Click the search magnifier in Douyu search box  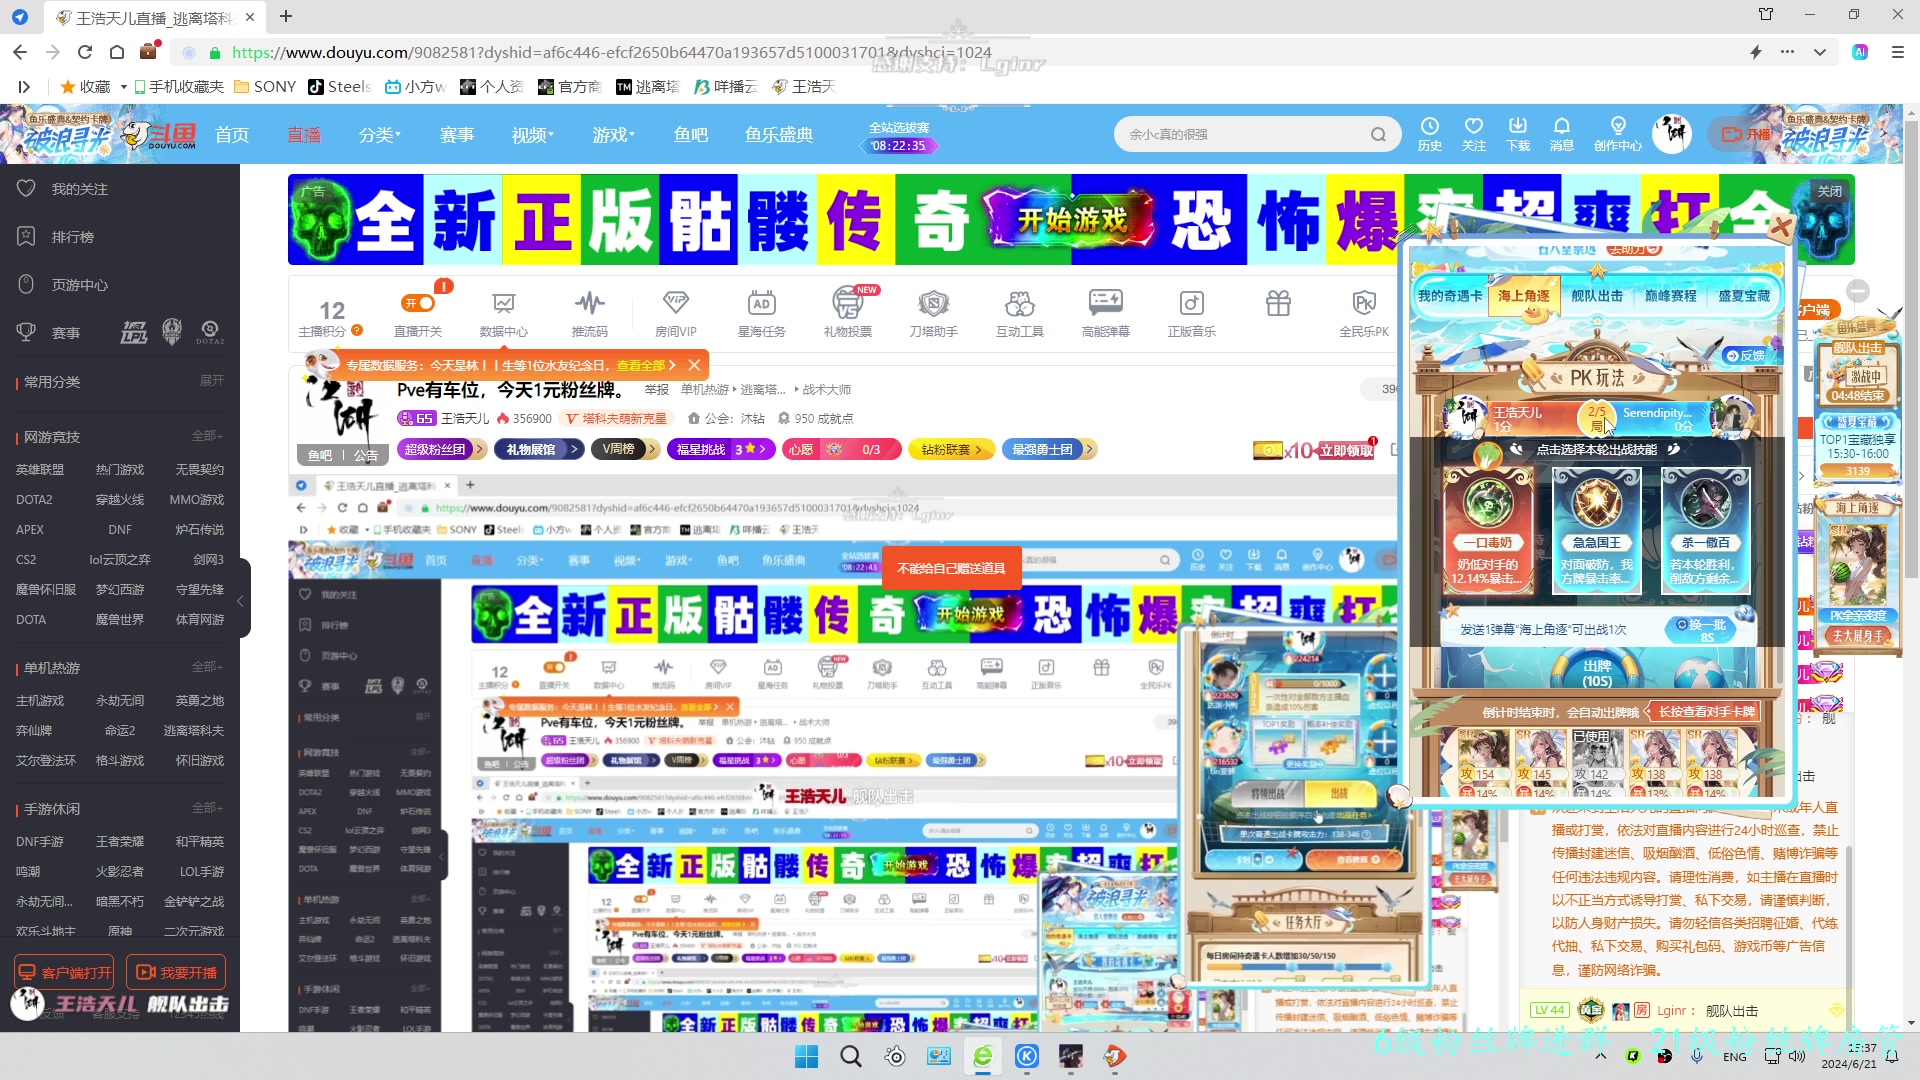[1378, 135]
